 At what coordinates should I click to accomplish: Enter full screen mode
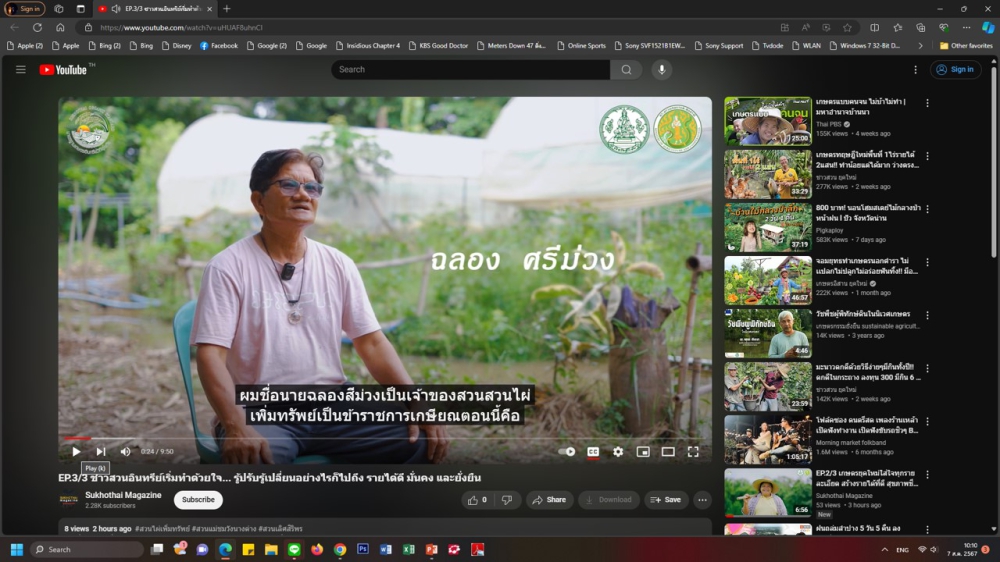(693, 452)
